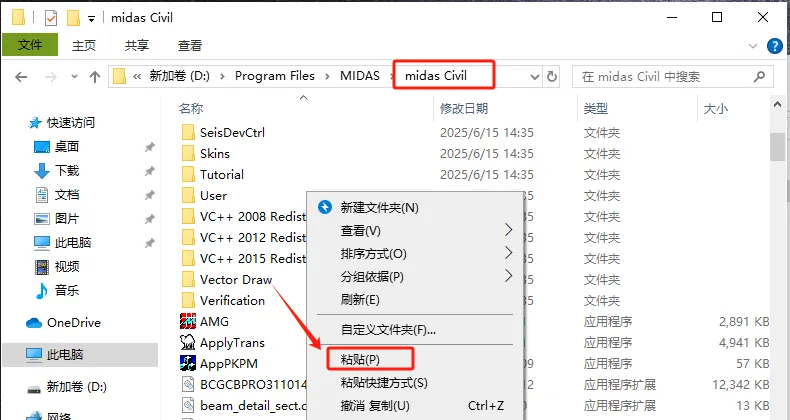Expand the 分组依据(P) submenu arrow
This screenshot has width=790, height=420.
tap(508, 276)
